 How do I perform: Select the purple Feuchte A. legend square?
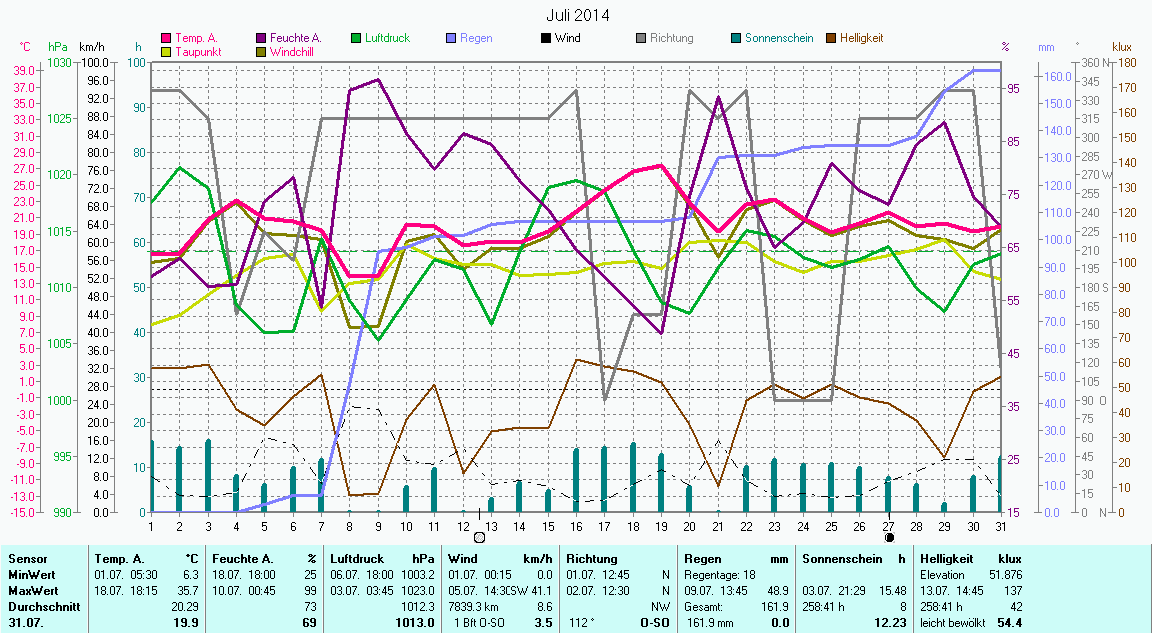tap(262, 38)
